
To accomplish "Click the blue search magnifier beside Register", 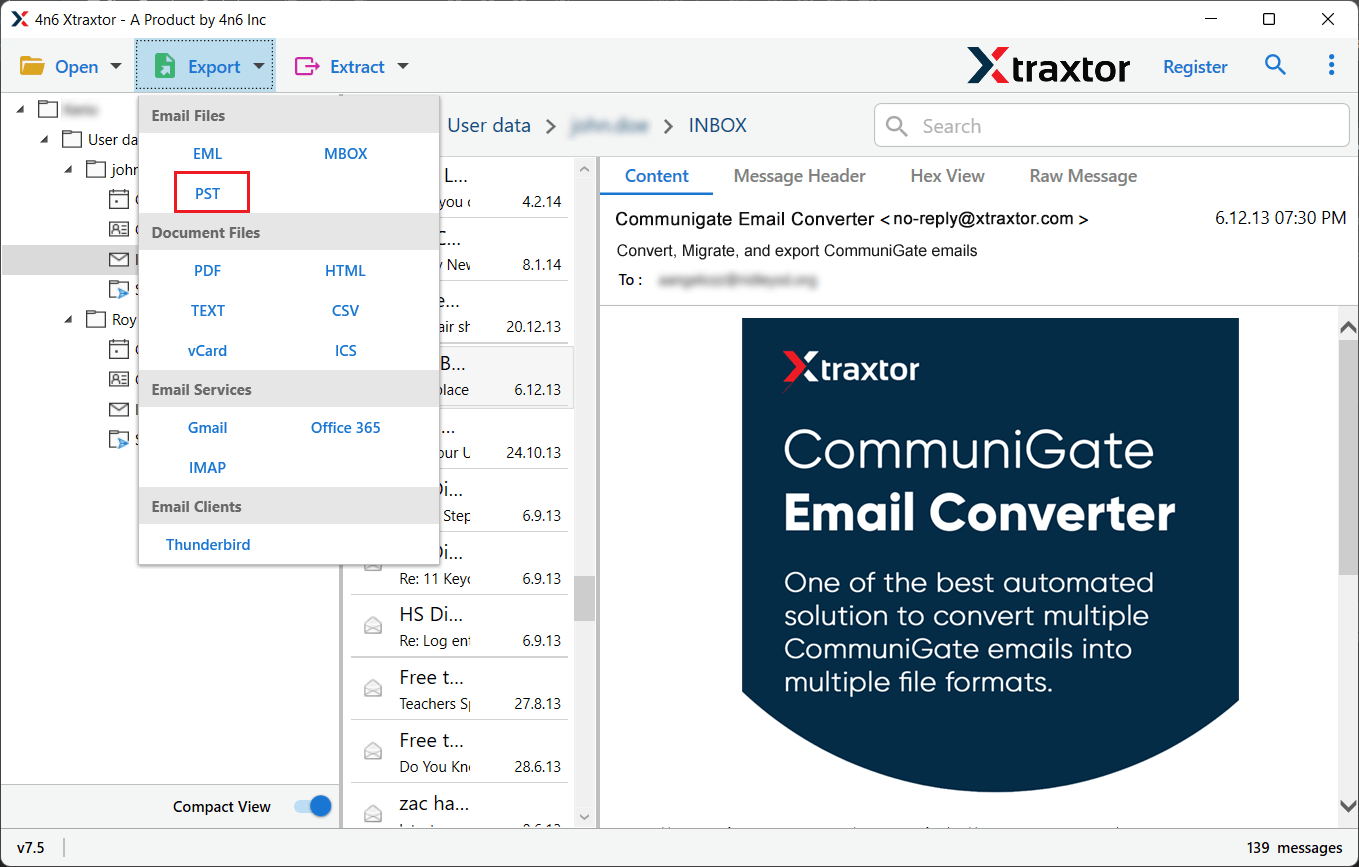I will click(1275, 65).
